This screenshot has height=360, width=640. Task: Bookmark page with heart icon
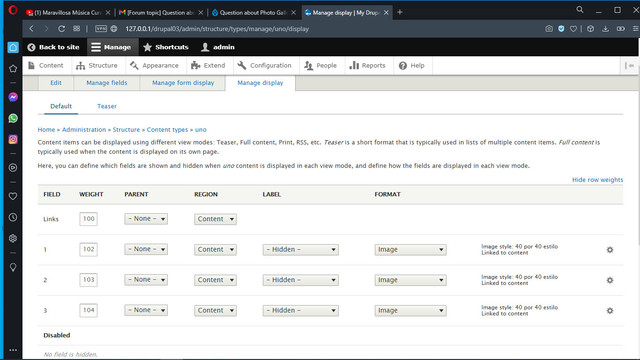tap(573, 29)
